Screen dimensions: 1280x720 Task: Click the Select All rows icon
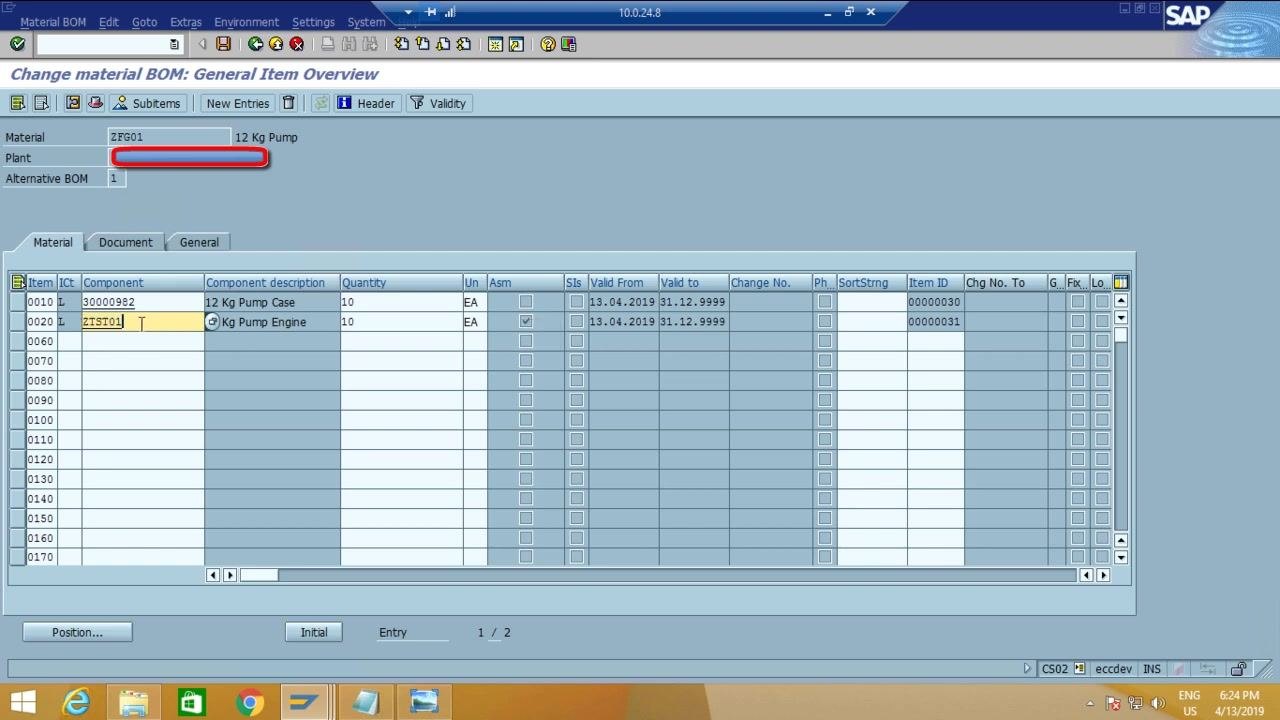point(18,103)
